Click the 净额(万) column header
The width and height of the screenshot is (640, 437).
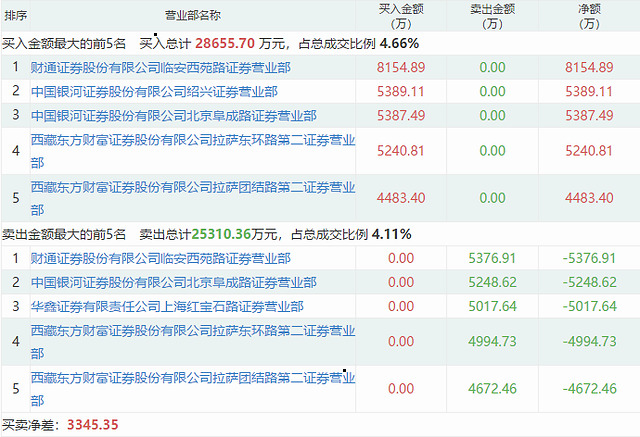[589, 16]
